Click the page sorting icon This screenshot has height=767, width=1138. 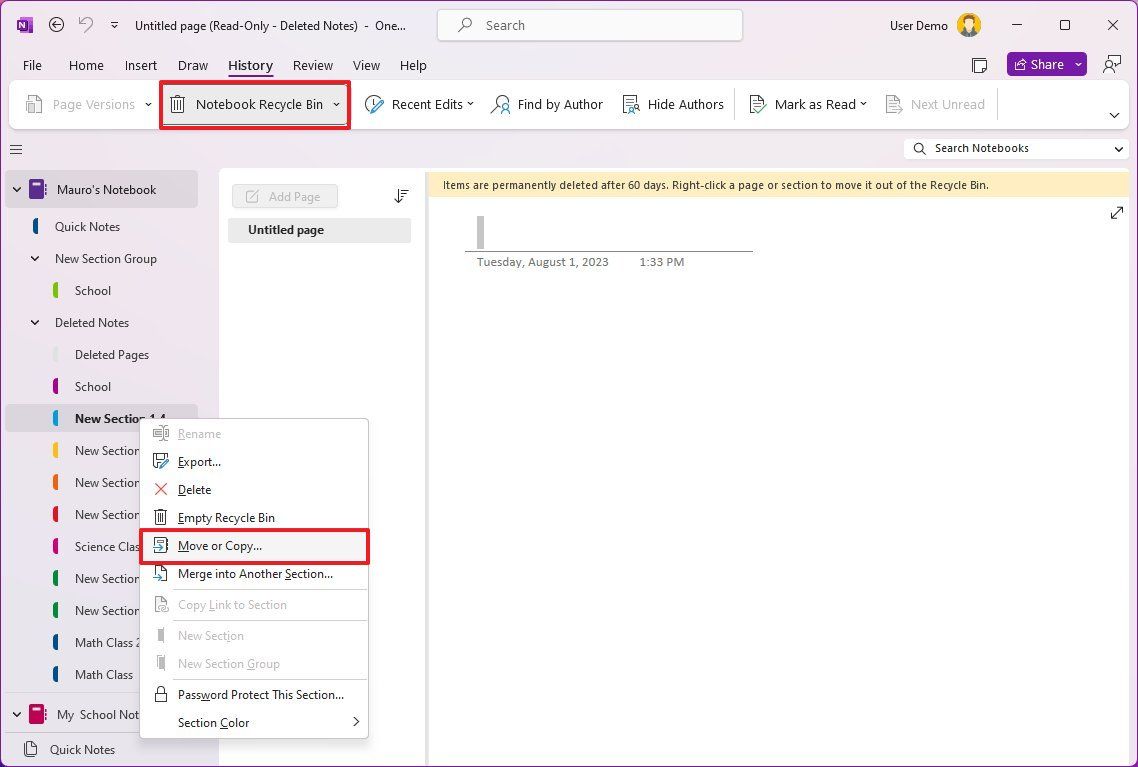click(401, 196)
